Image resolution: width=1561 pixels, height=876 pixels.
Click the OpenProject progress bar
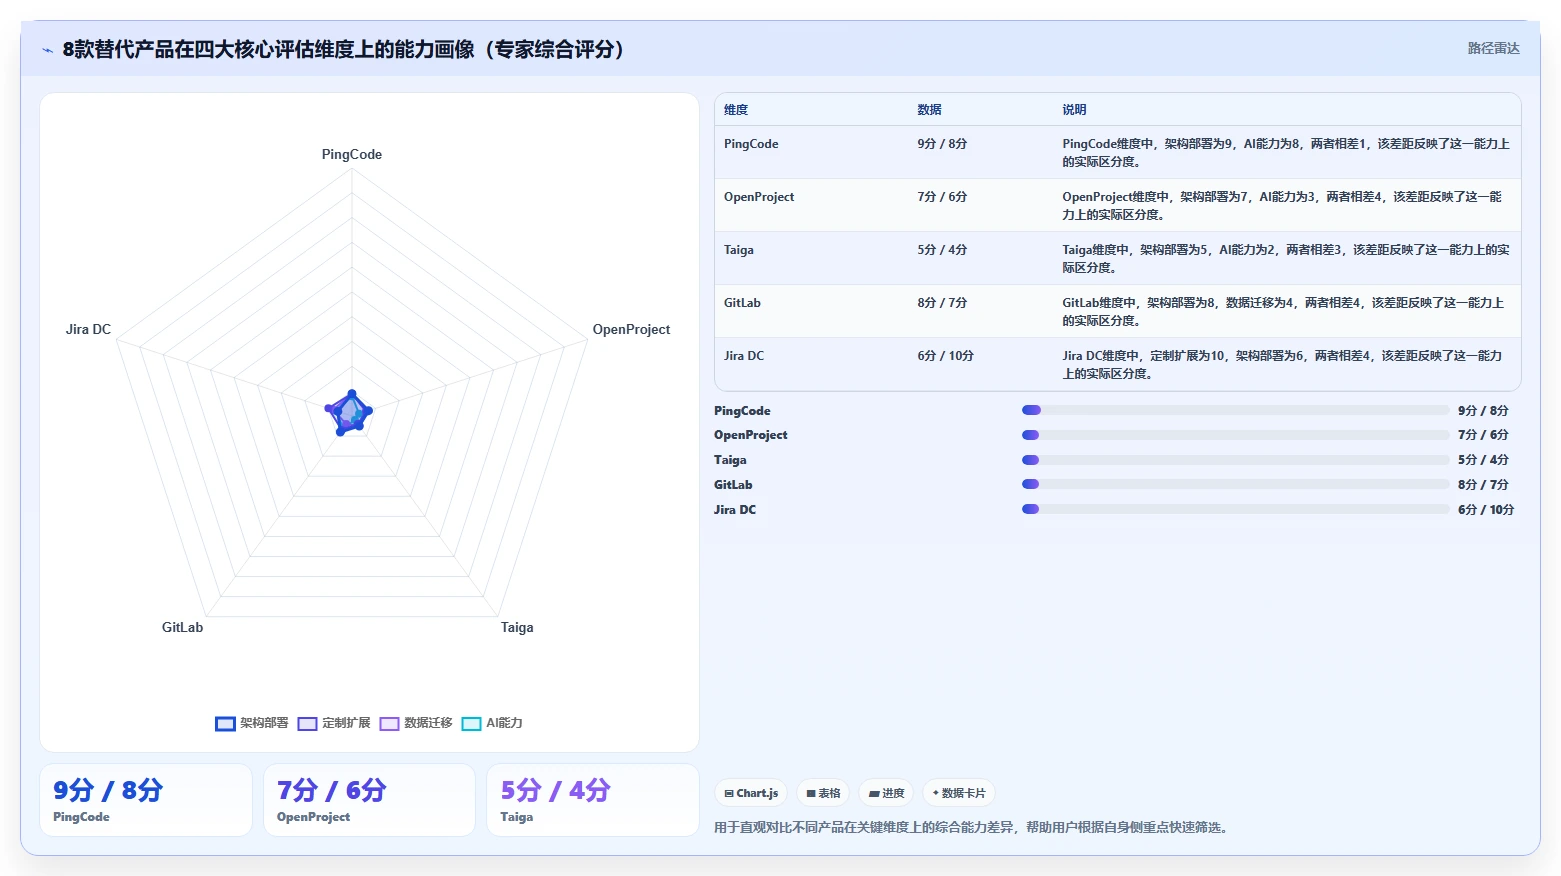(1235, 435)
